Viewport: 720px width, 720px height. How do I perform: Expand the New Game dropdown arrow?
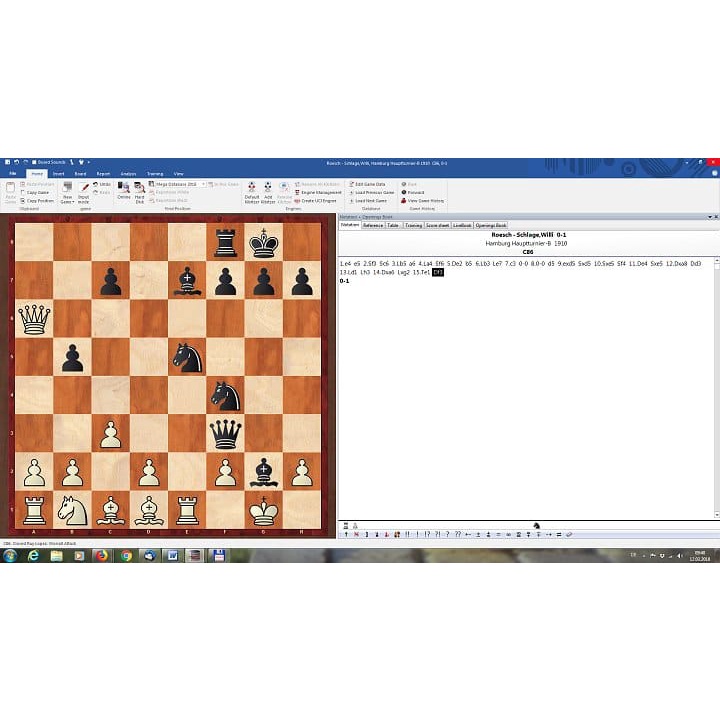click(73, 202)
